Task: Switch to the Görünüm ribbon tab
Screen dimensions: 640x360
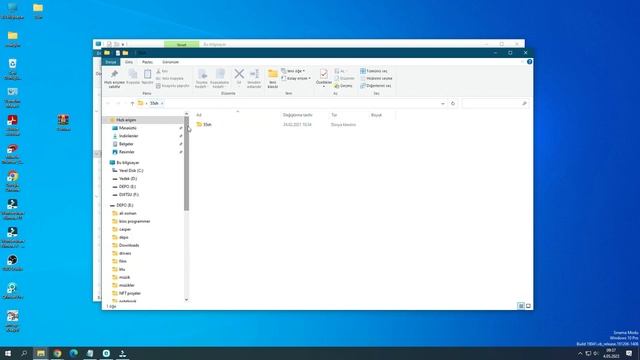Action: click(170, 62)
